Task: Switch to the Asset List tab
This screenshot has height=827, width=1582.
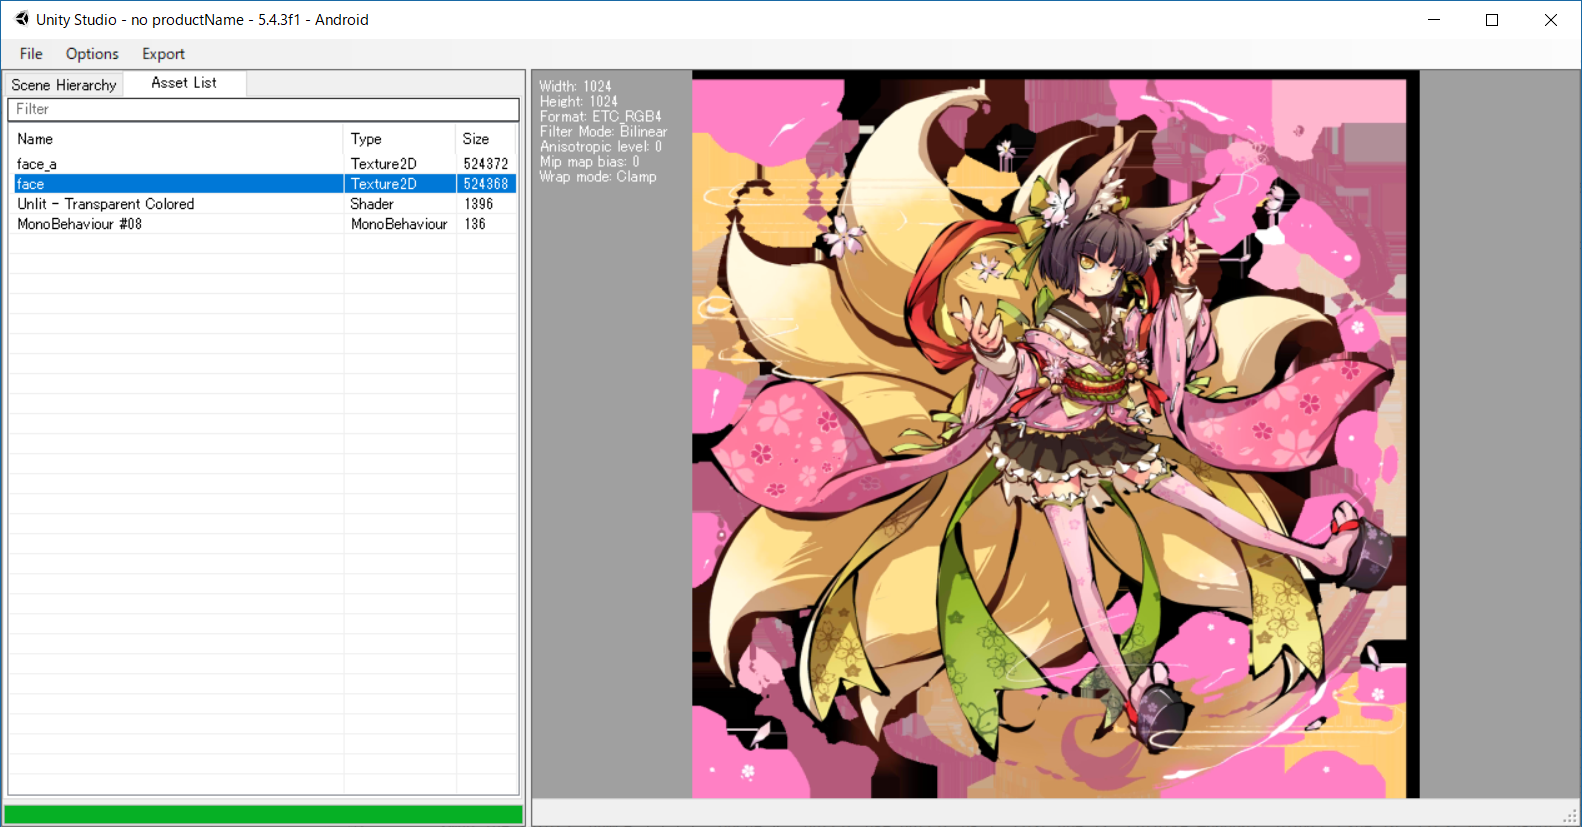Action: click(184, 83)
